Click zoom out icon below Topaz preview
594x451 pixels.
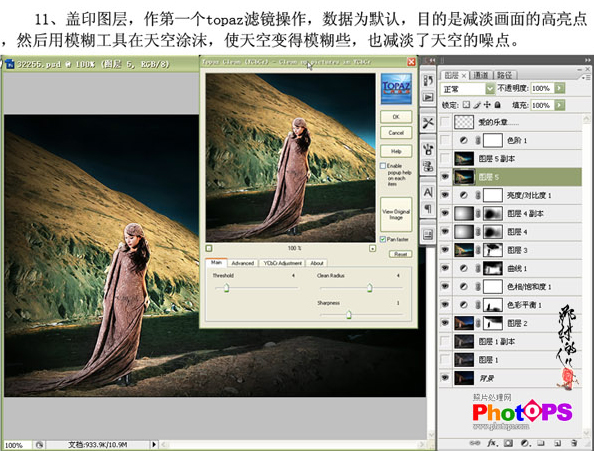(x=209, y=248)
